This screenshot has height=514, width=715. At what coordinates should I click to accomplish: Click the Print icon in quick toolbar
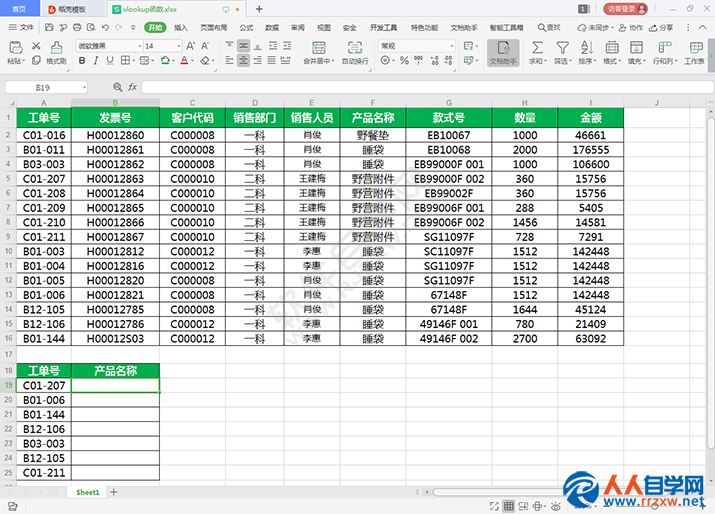(77, 27)
